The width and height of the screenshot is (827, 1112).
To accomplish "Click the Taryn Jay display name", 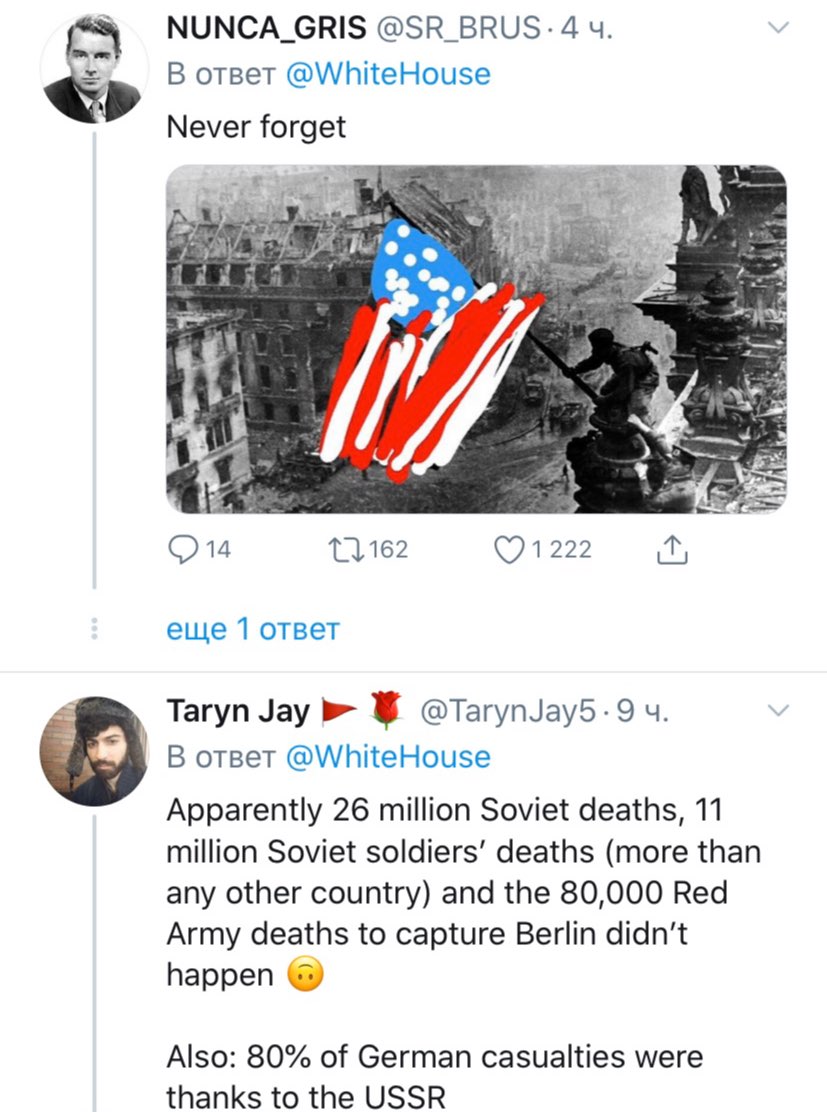I will coord(237,712).
